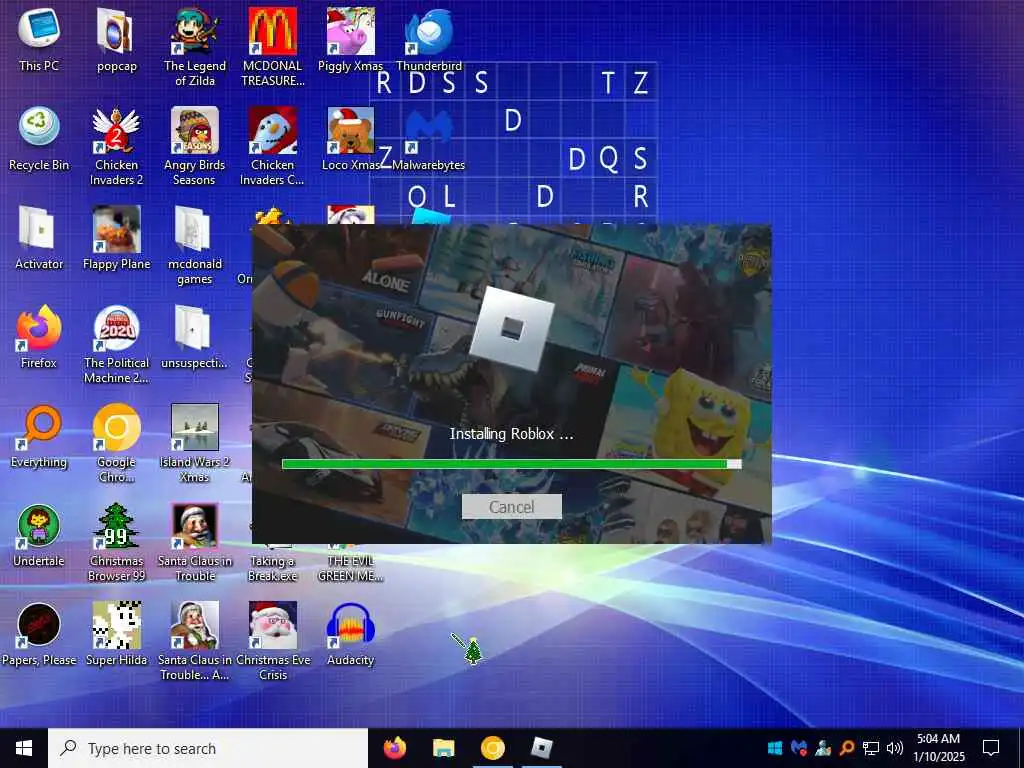Viewport: 1024px width, 768px height.
Task: Open File Explorer from taskbar
Action: click(x=443, y=748)
